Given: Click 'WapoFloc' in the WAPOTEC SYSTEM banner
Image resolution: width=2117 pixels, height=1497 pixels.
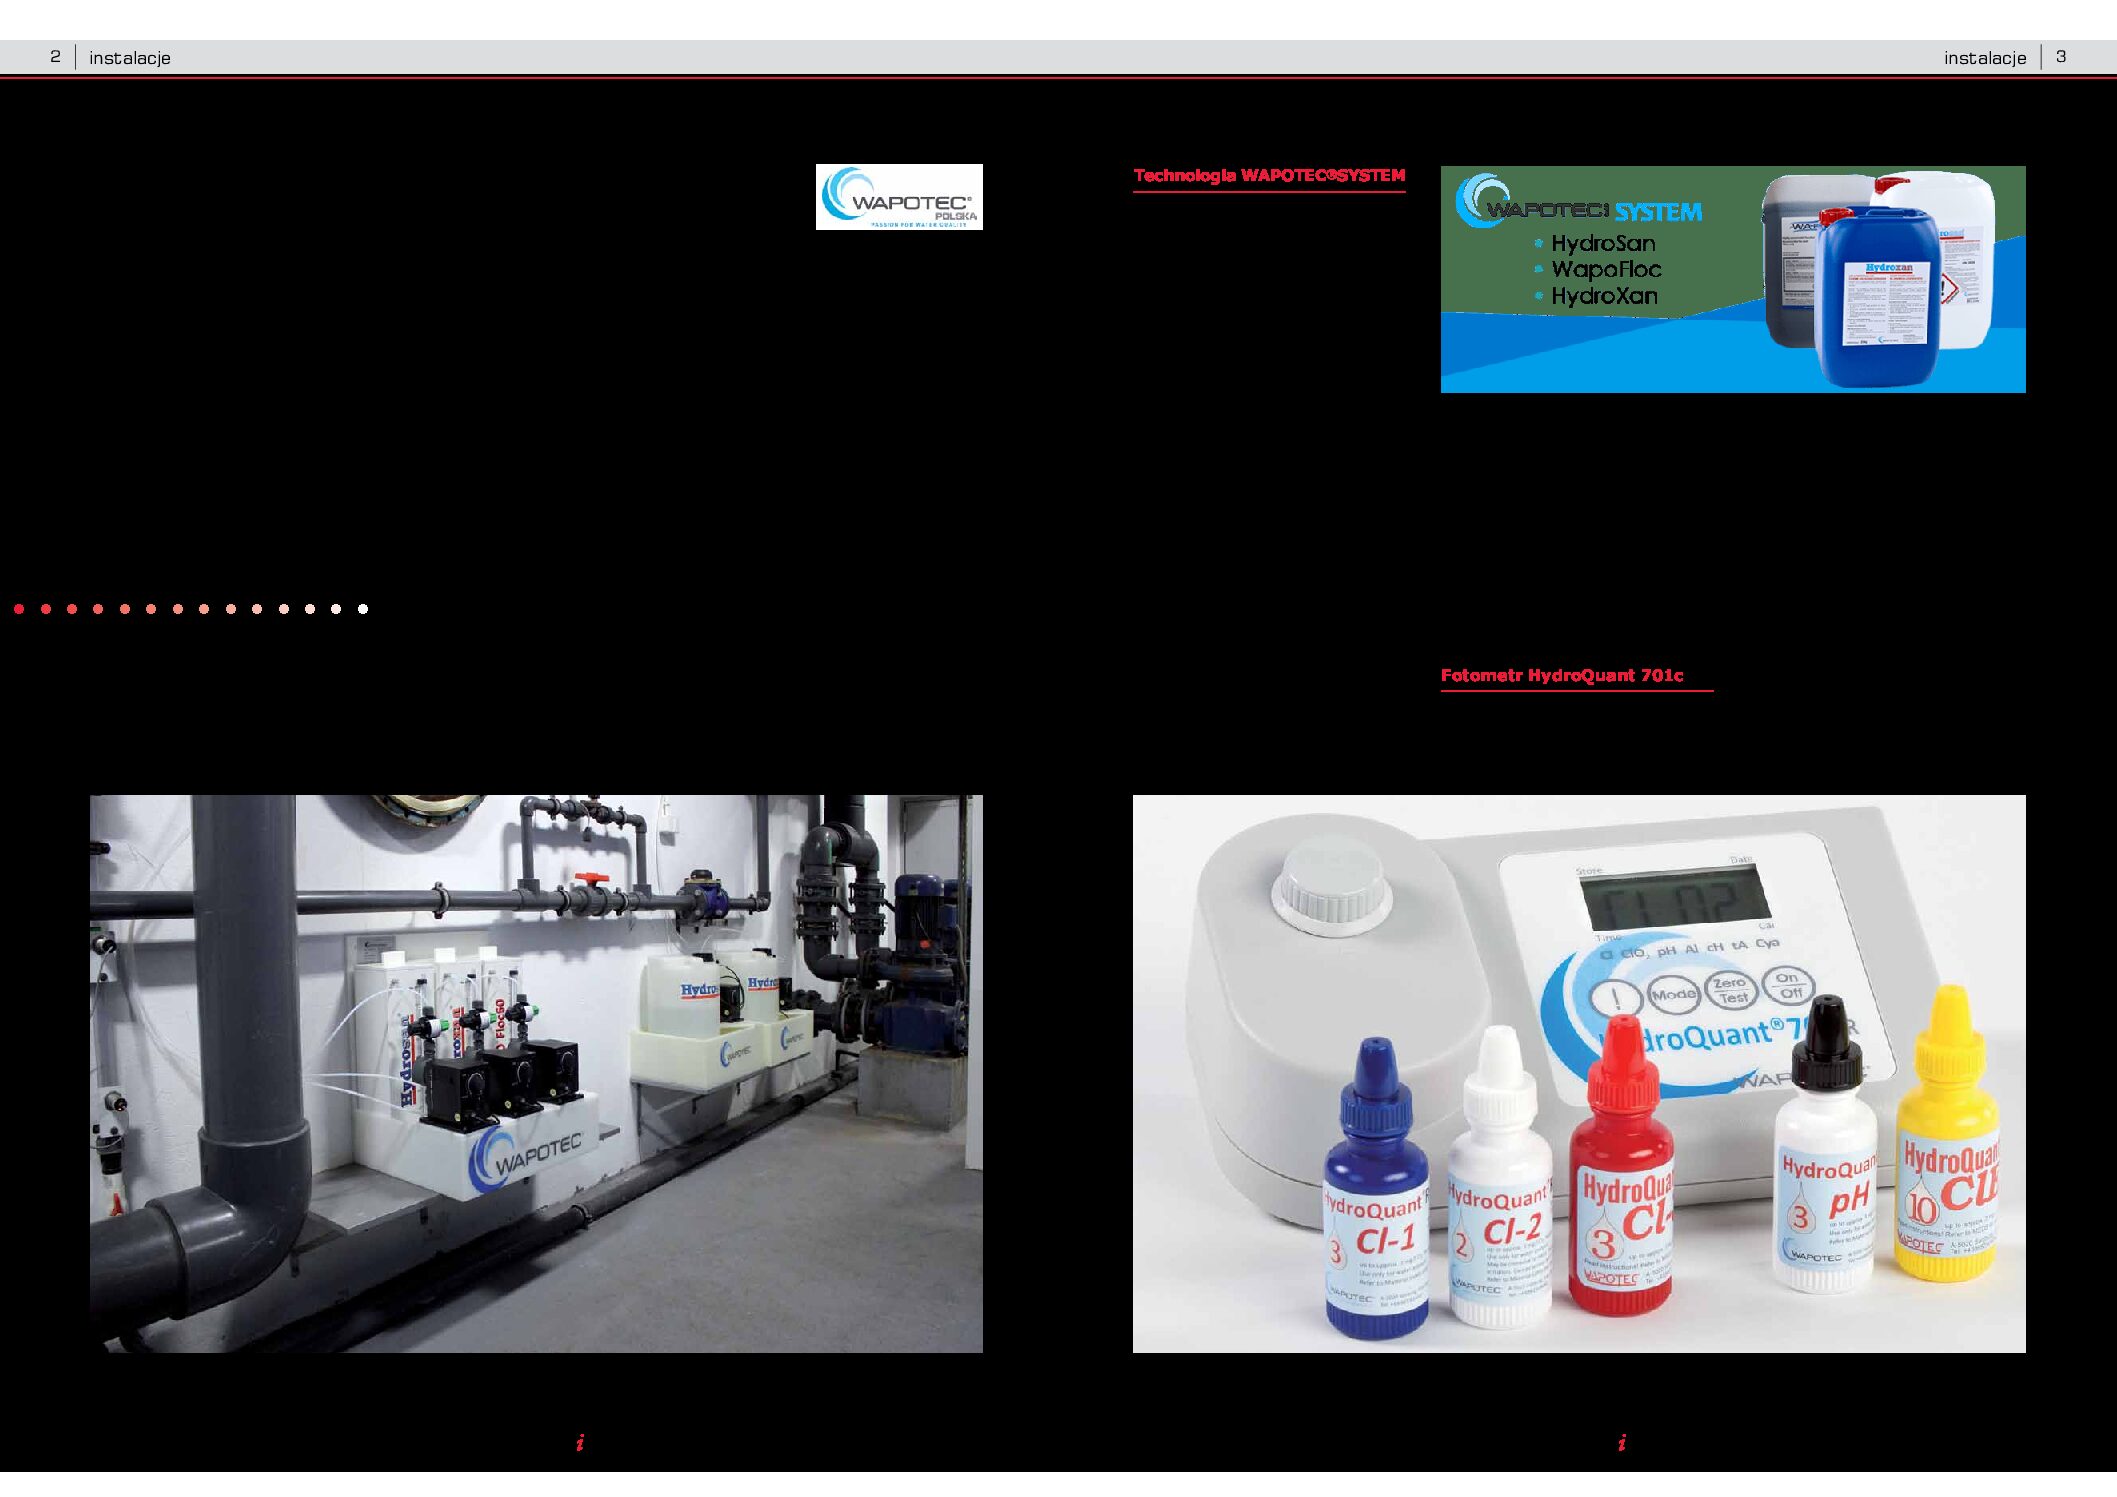Looking at the screenshot, I should pyautogui.click(x=1606, y=269).
